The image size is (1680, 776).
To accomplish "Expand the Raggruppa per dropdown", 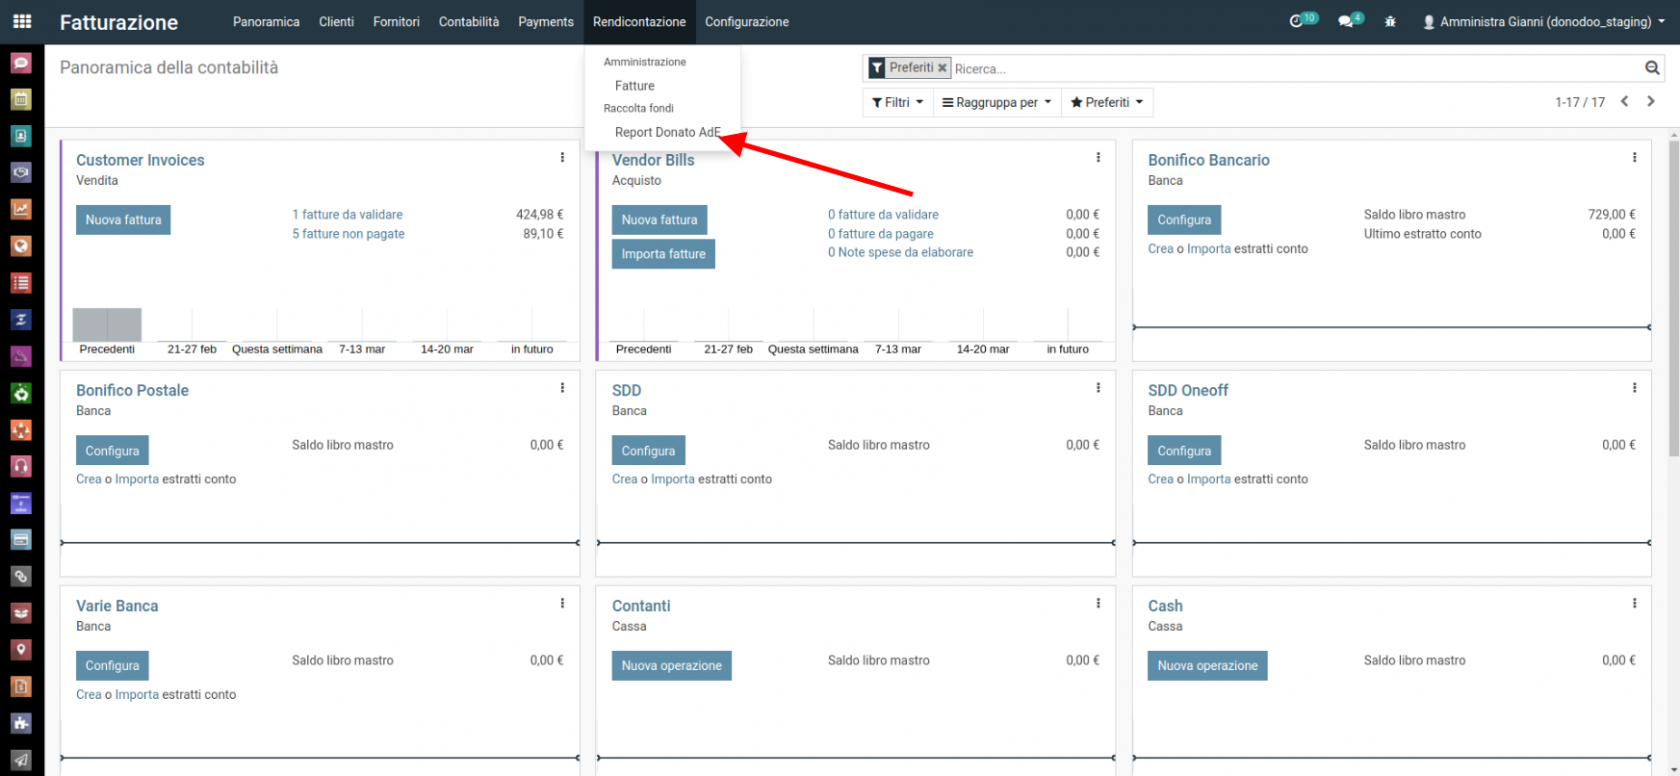I will (996, 102).
